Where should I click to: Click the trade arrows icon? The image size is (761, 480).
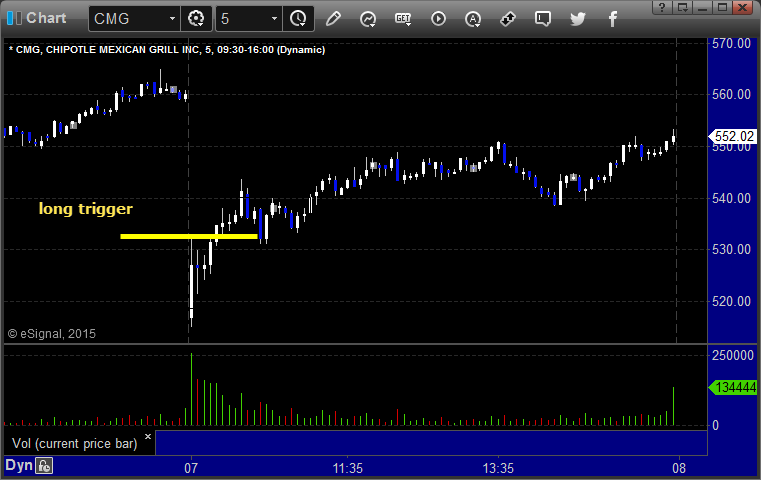click(x=508, y=19)
